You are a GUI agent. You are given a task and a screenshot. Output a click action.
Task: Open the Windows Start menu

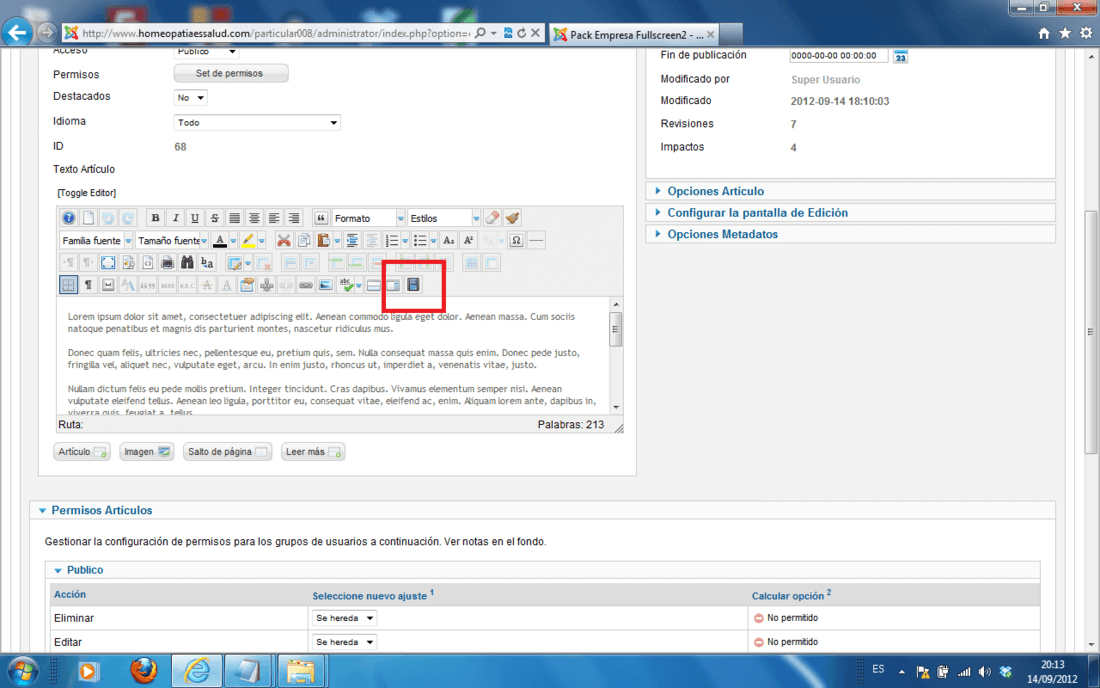22,671
